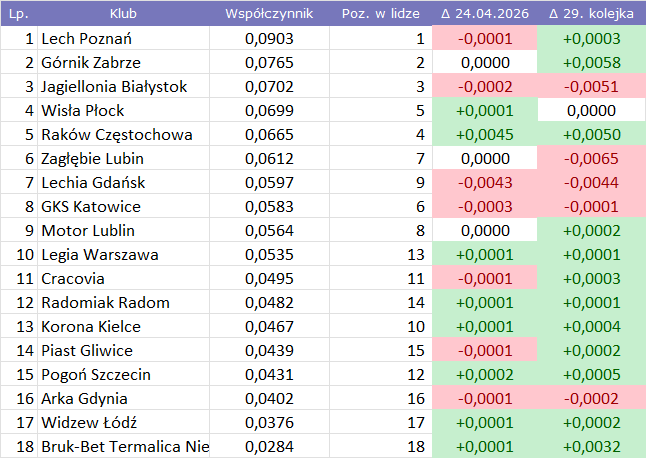Select Górnik Zabrze's +0,0058 cell

[x=592, y=63]
